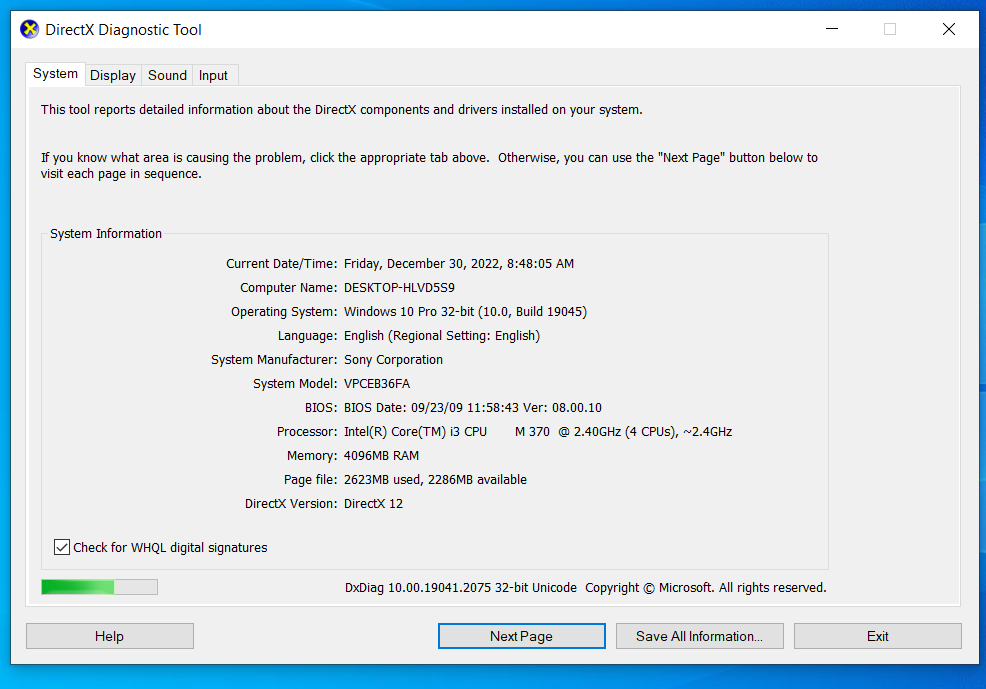
Task: Click the system model VPCEB36FA
Action: (377, 383)
